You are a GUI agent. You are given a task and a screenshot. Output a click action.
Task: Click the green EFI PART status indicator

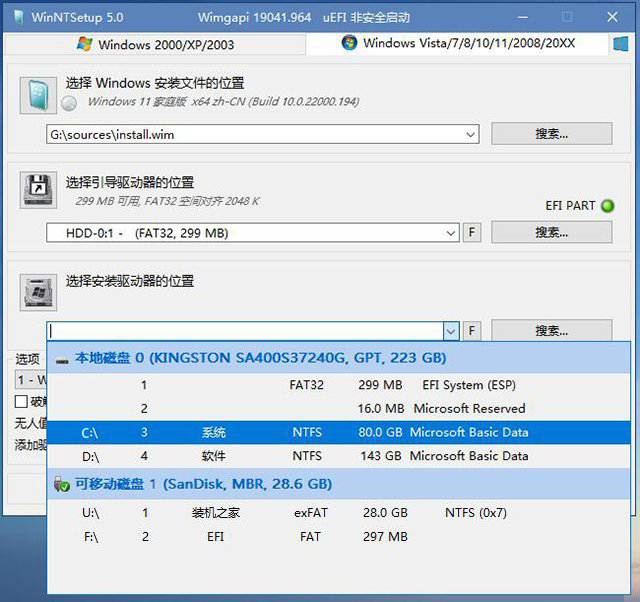tap(607, 206)
